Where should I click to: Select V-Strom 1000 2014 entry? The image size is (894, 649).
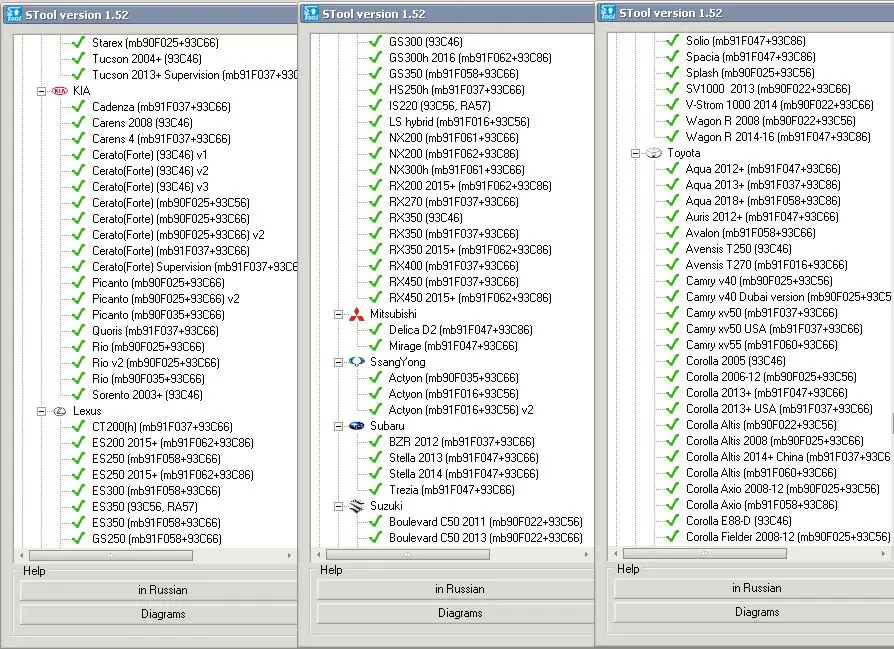[779, 104]
